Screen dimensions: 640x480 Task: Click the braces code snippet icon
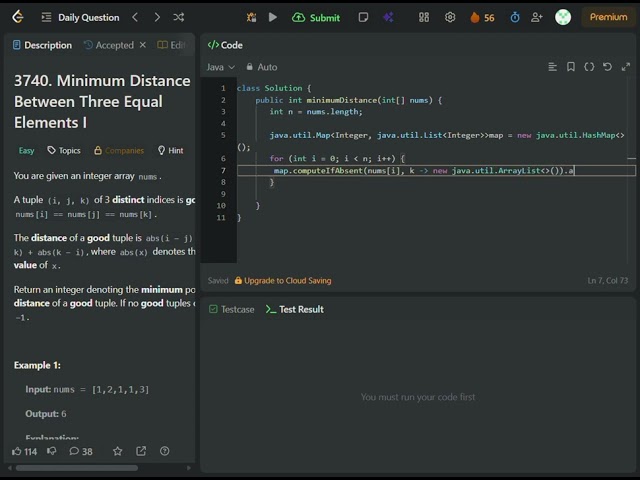coord(589,67)
